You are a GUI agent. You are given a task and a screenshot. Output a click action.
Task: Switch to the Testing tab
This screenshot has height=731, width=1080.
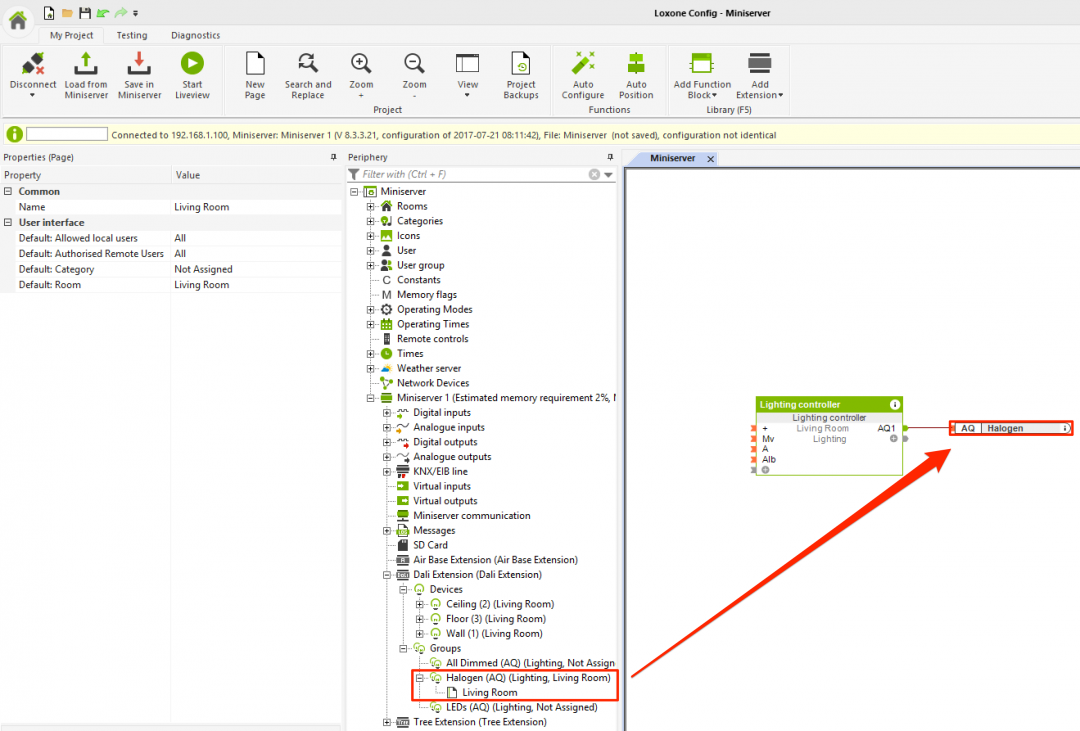coord(132,35)
